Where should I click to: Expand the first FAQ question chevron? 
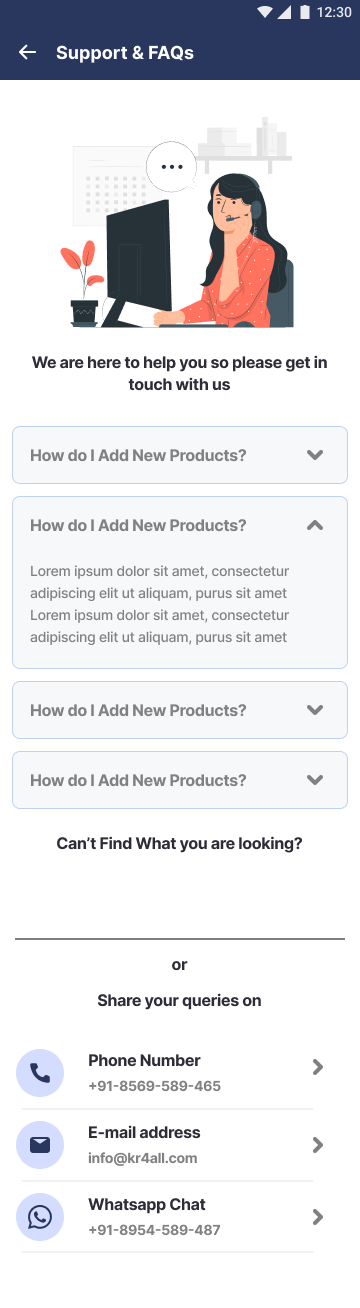315,455
